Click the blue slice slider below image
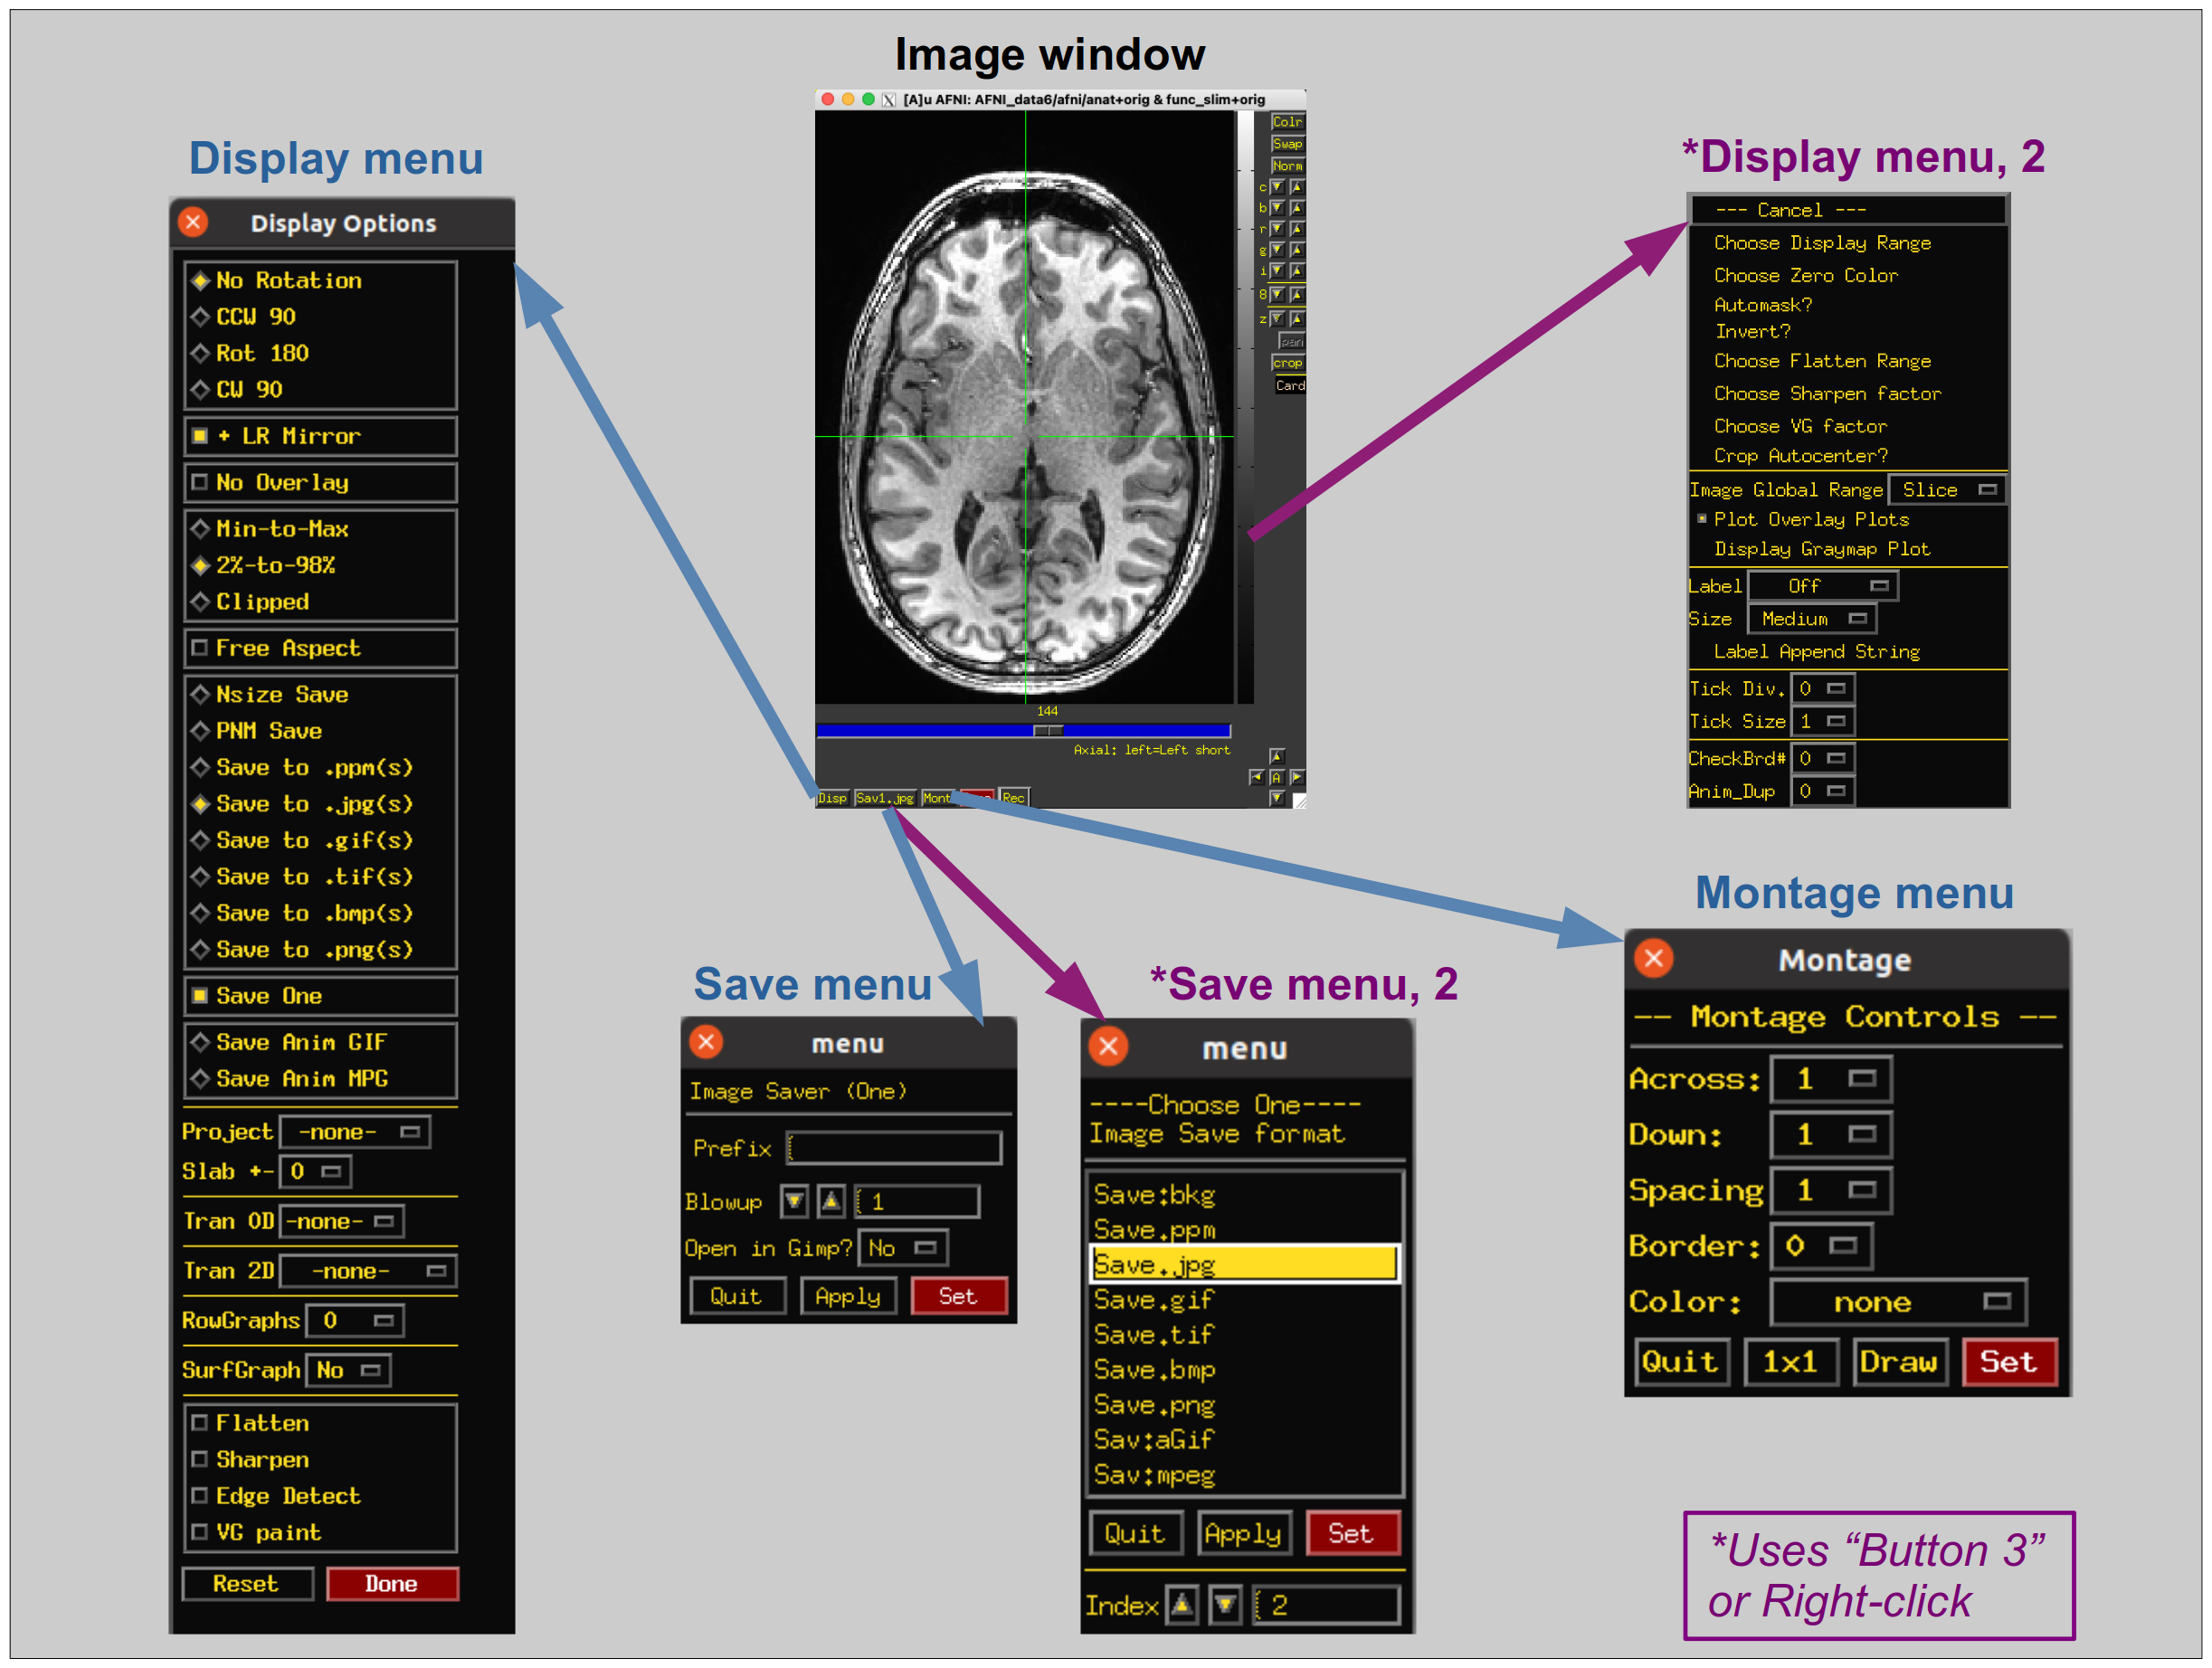This screenshot has height=1668, width=2212. (x=1022, y=731)
